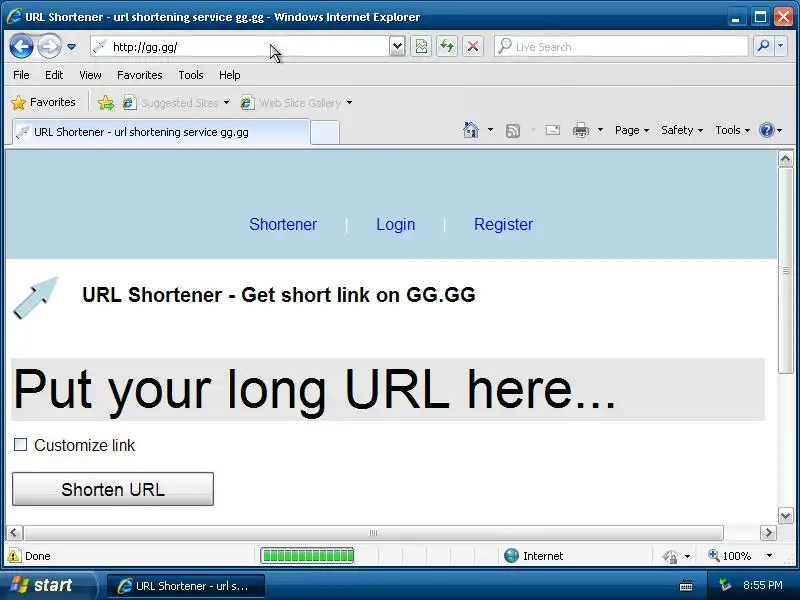Click the vertical scrollbar thumb
This screenshot has height=600, width=800.
pyautogui.click(x=785, y=270)
